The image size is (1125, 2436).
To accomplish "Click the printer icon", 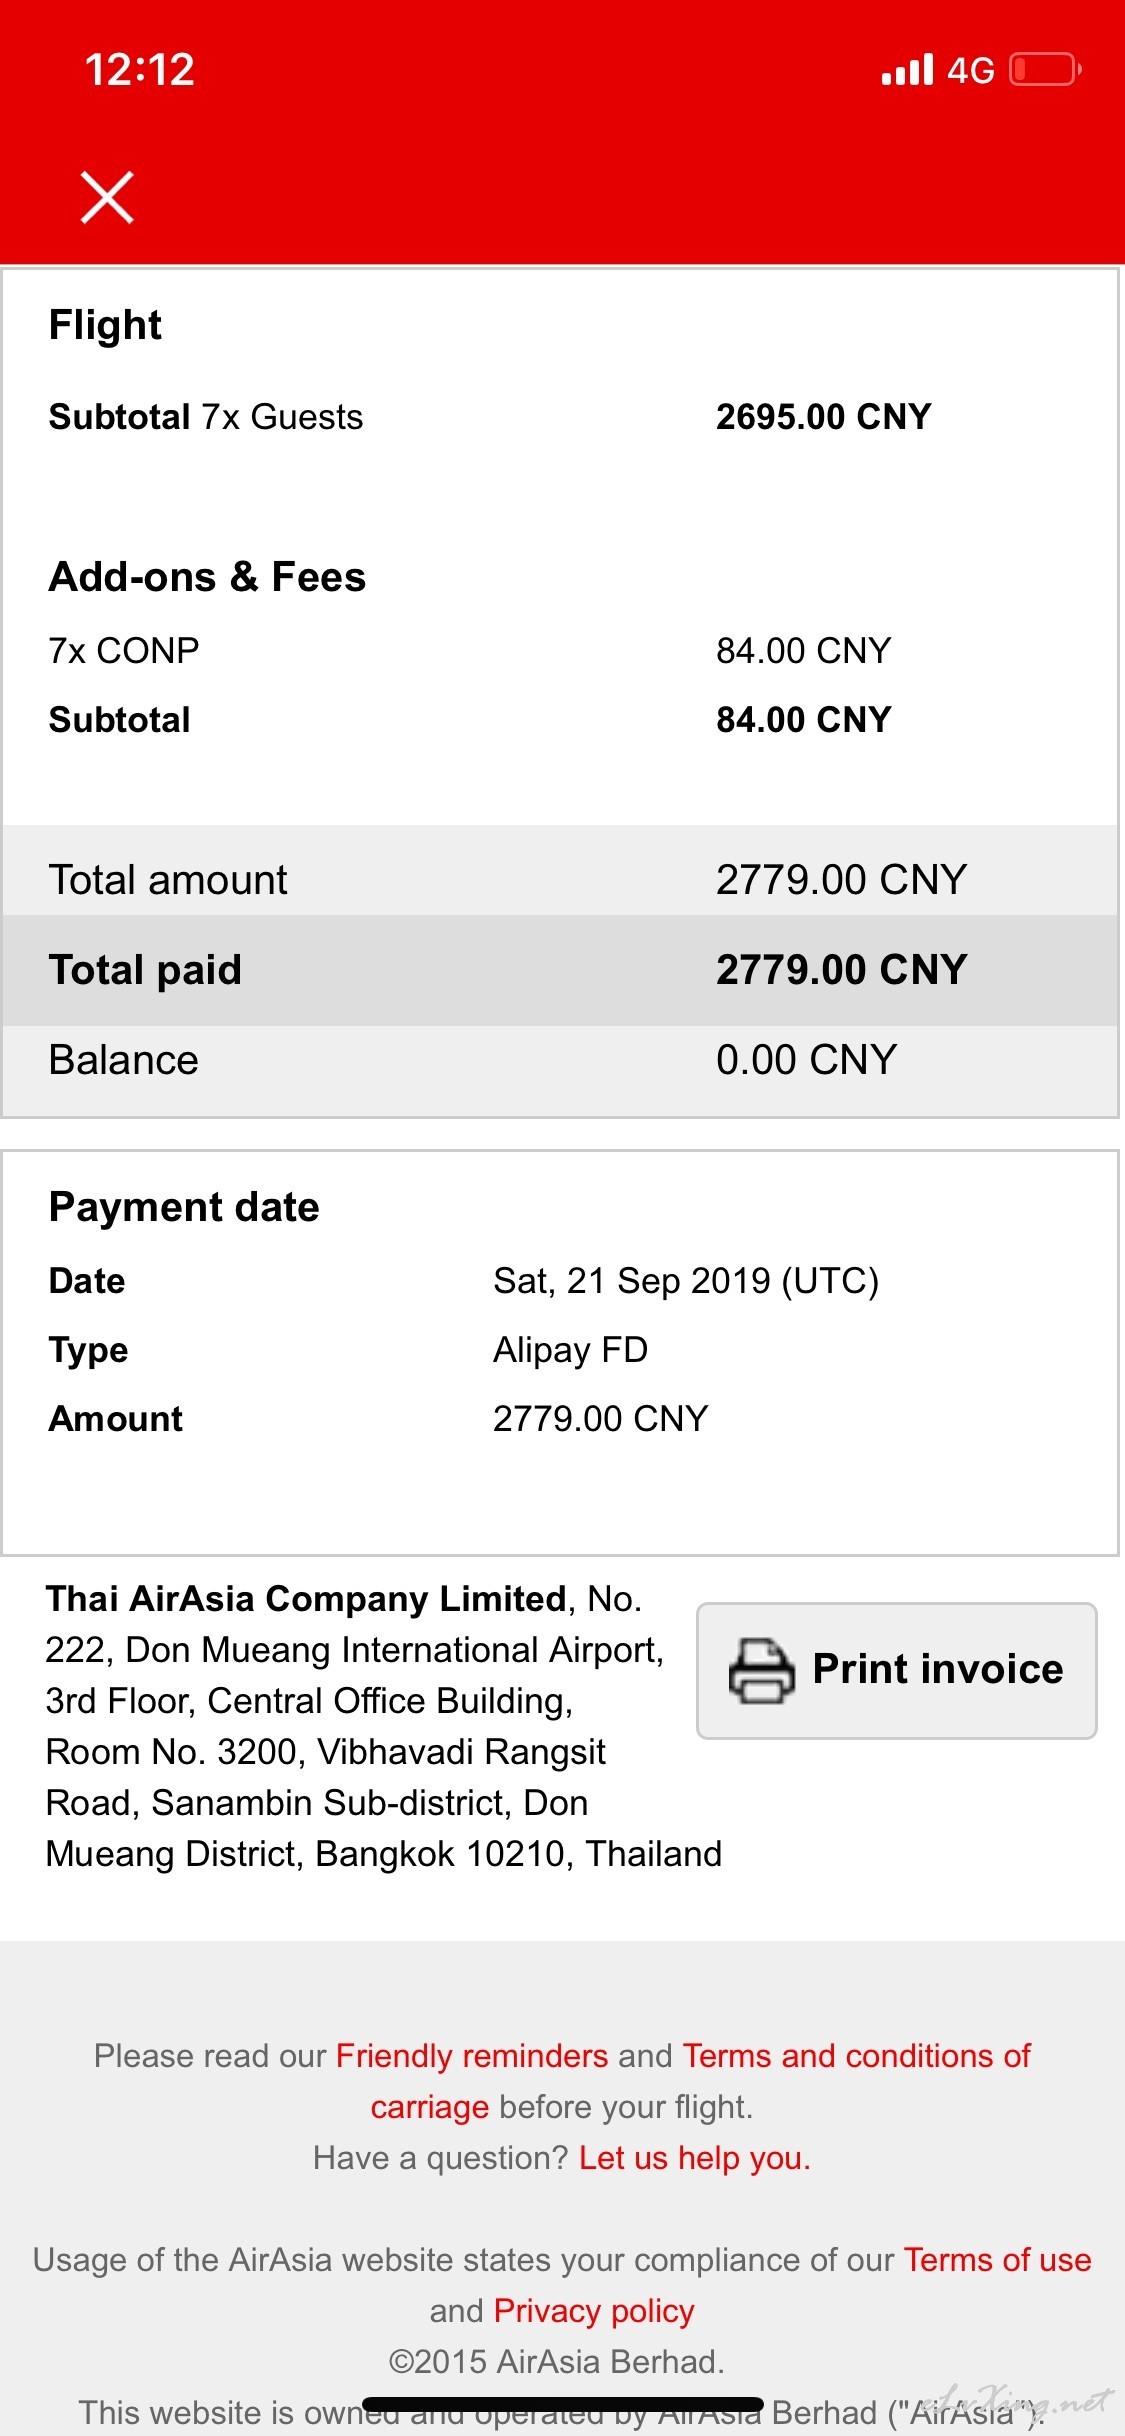I will pos(761,1670).
